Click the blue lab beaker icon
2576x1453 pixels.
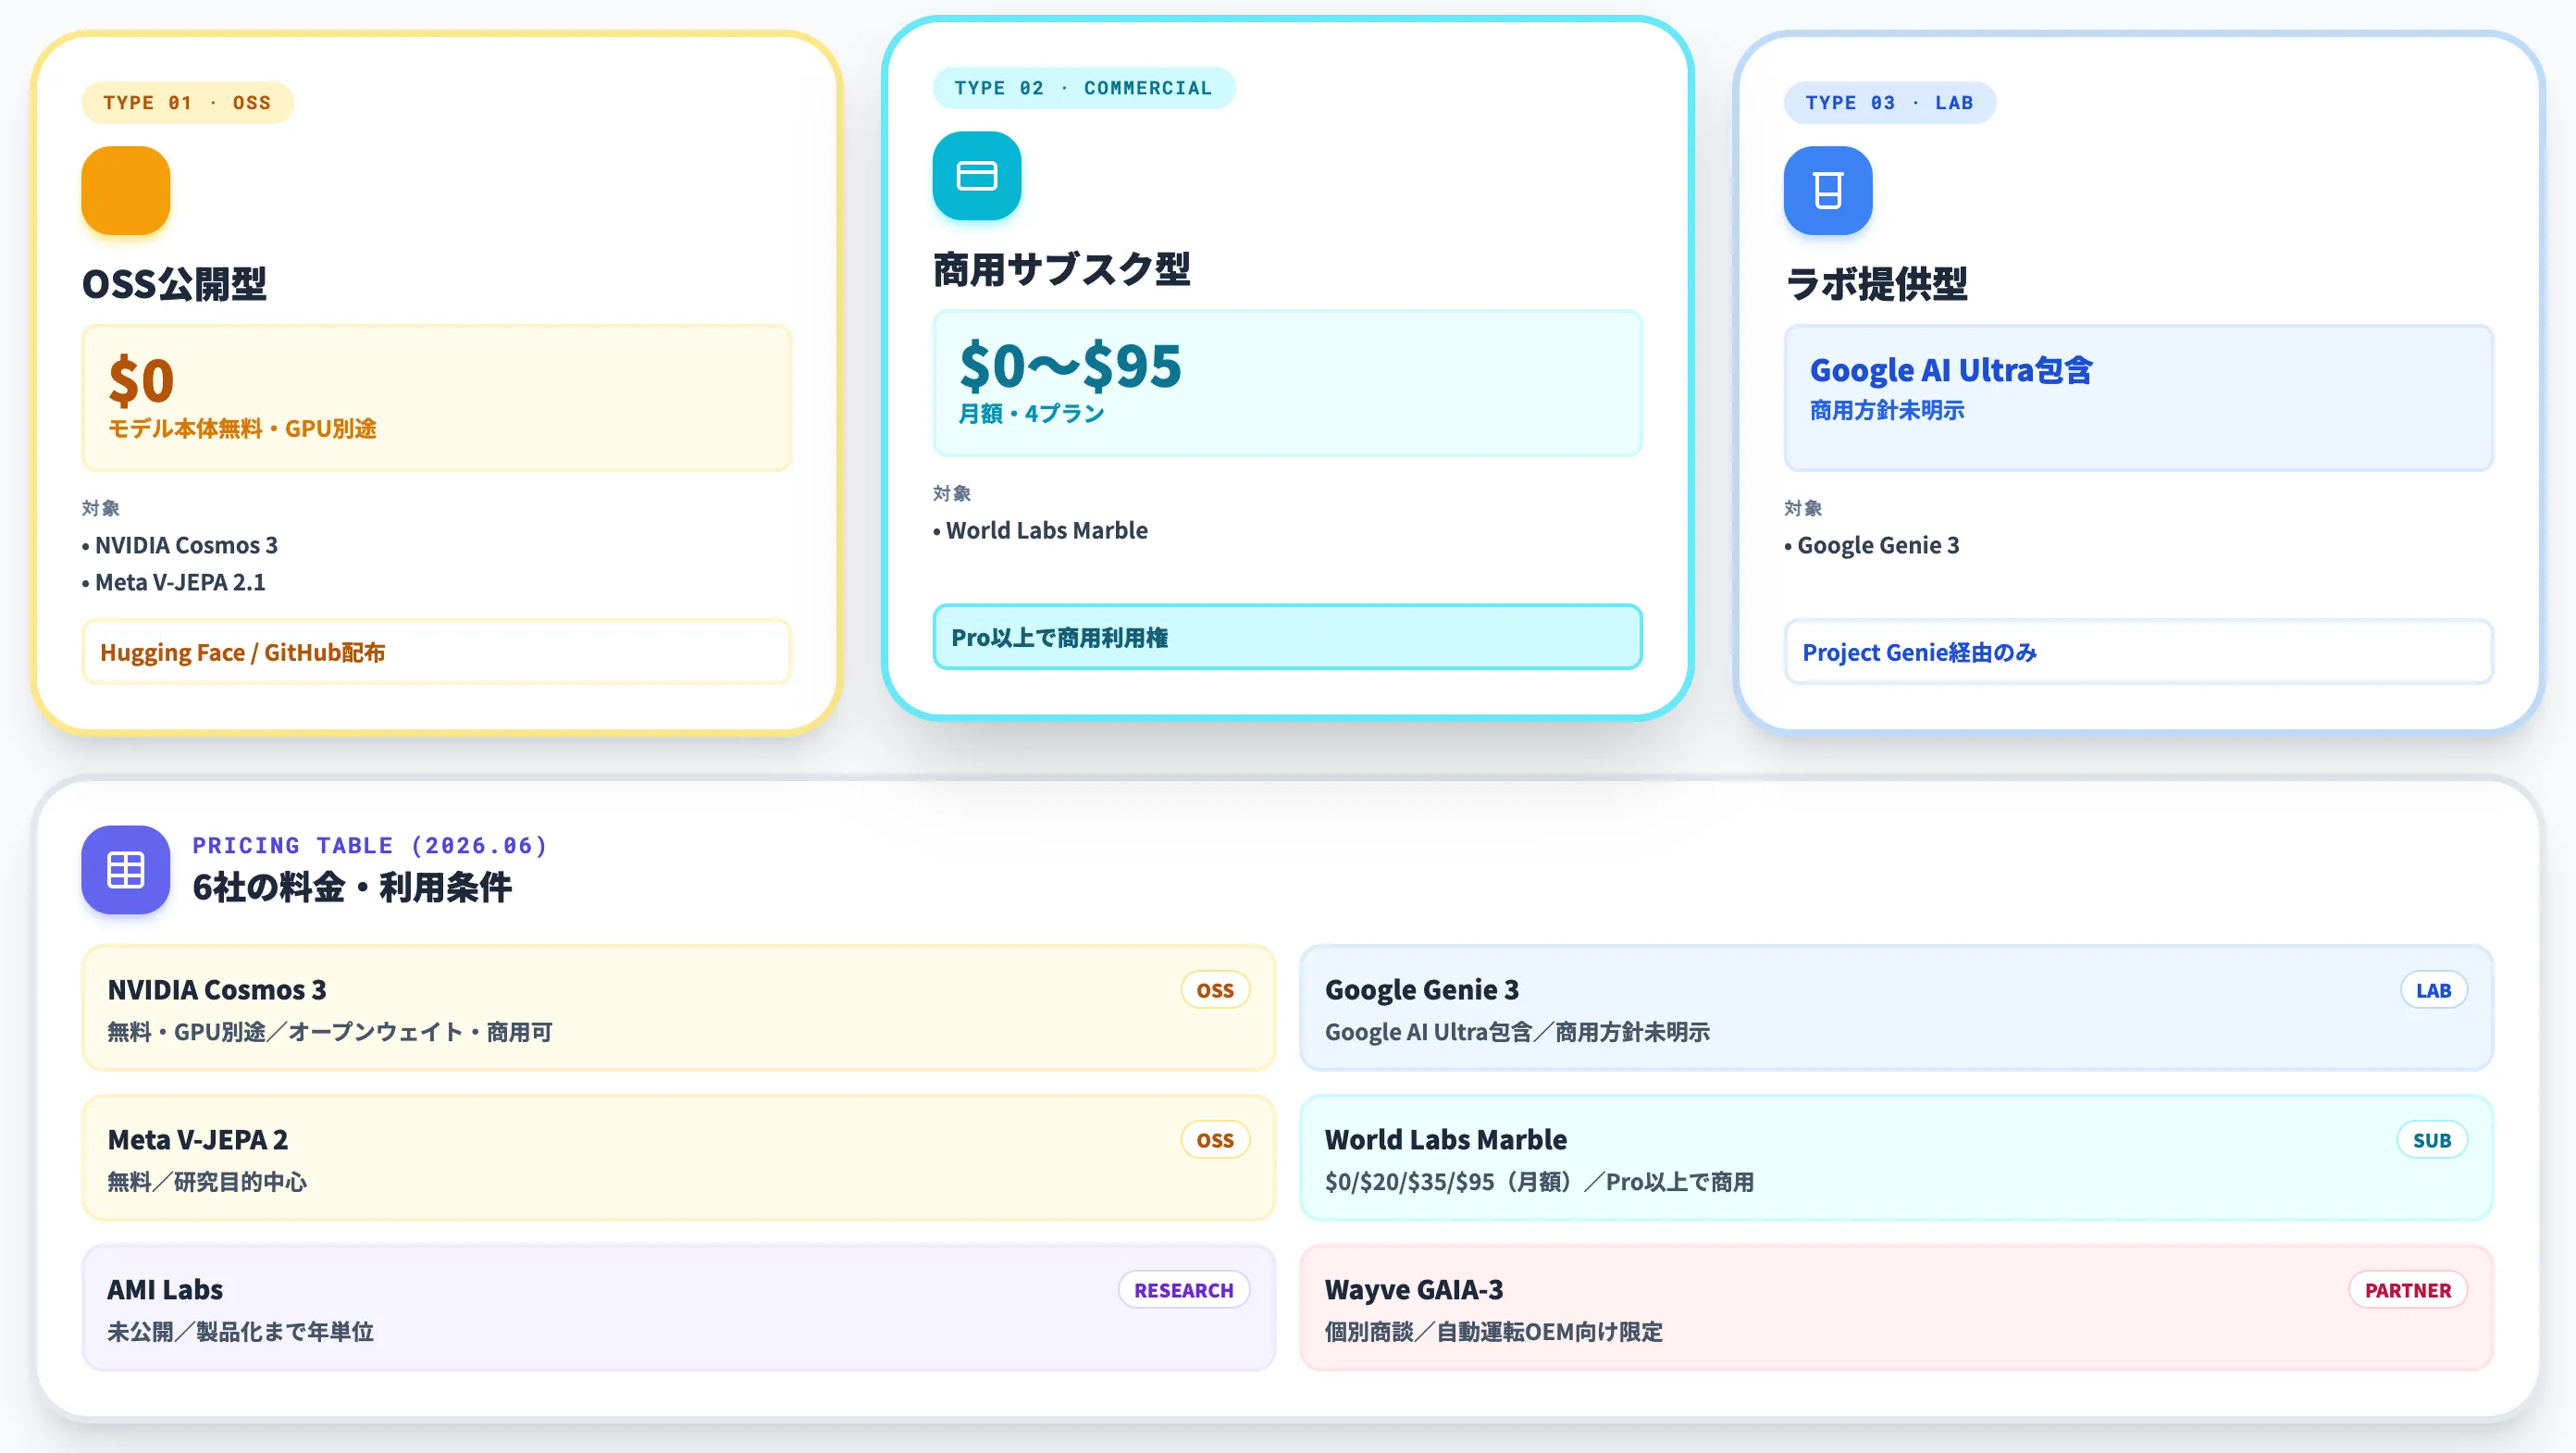tap(1828, 191)
